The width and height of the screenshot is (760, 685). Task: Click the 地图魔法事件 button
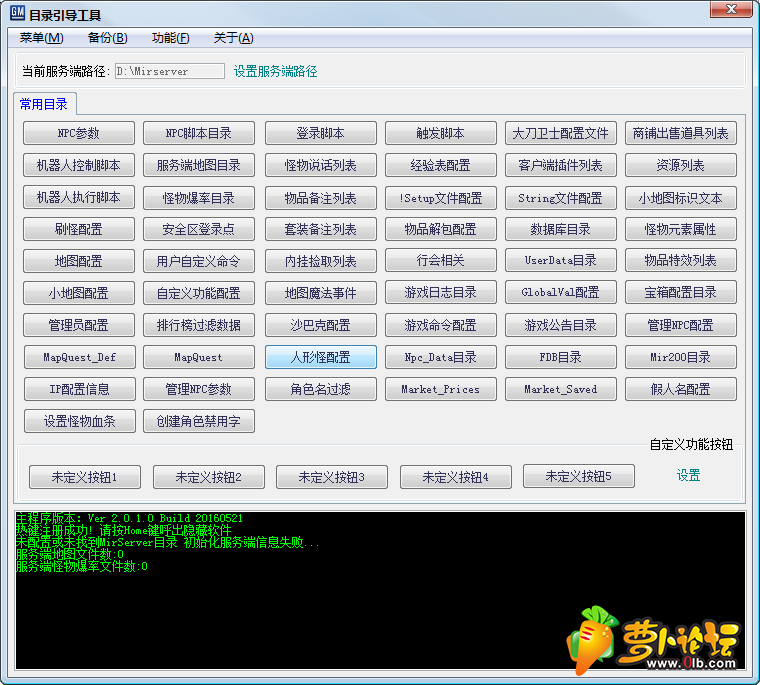(320, 293)
